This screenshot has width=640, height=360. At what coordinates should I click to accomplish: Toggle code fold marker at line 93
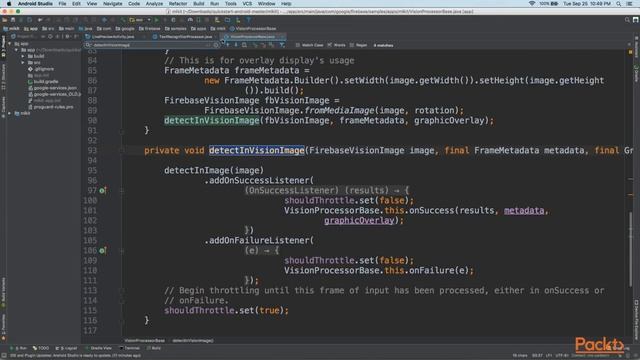[122, 150]
